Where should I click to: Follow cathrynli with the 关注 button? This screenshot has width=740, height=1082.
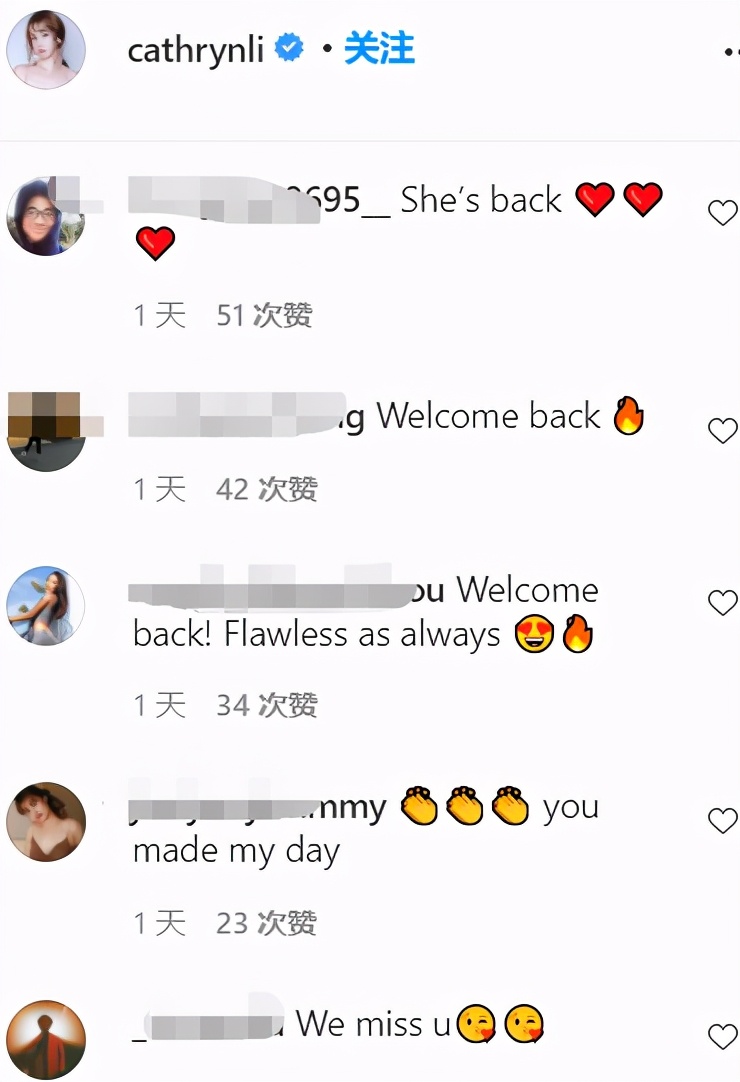click(x=379, y=48)
